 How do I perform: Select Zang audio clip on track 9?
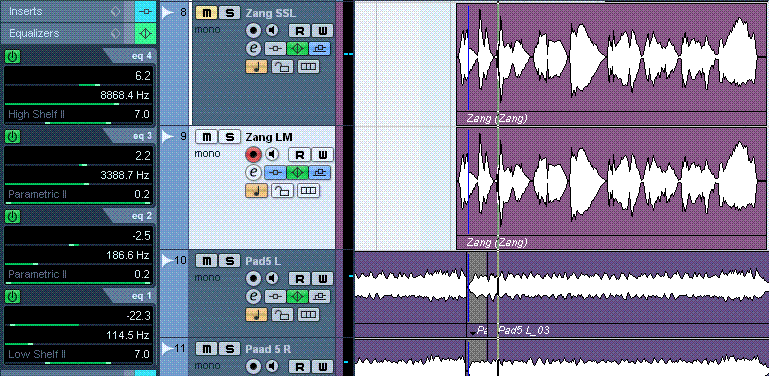coord(612,189)
